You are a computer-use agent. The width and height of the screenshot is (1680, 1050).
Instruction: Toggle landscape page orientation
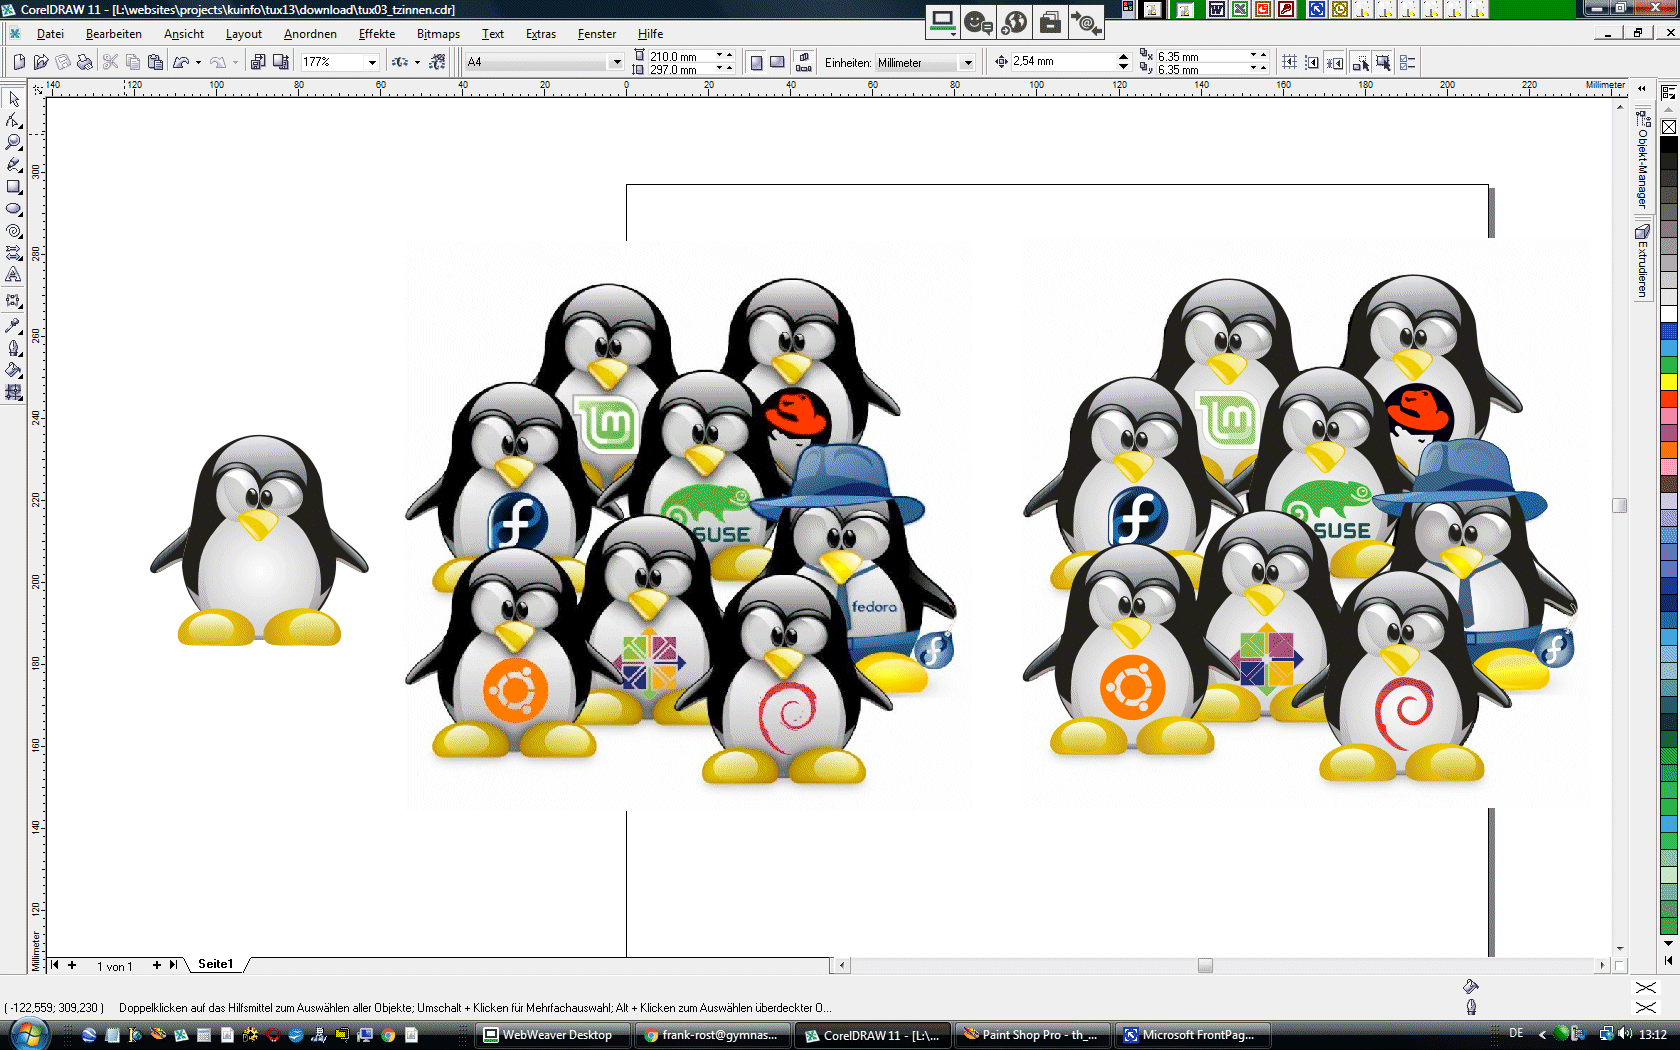(777, 62)
